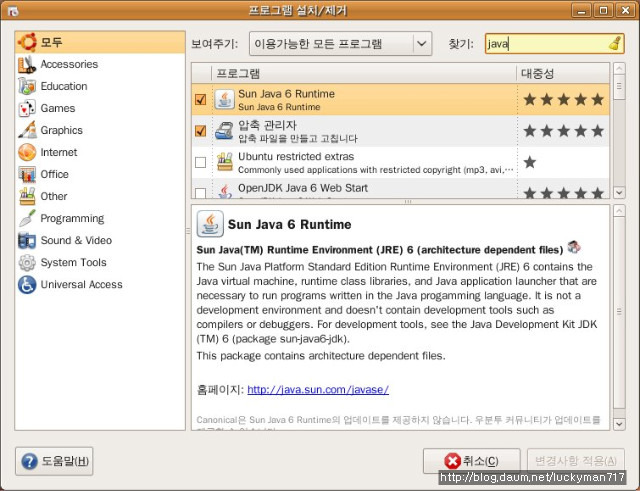Image resolution: width=640 pixels, height=491 pixels.
Task: Click five-star rating of Sun Java 6 Runtime
Action: point(564,99)
